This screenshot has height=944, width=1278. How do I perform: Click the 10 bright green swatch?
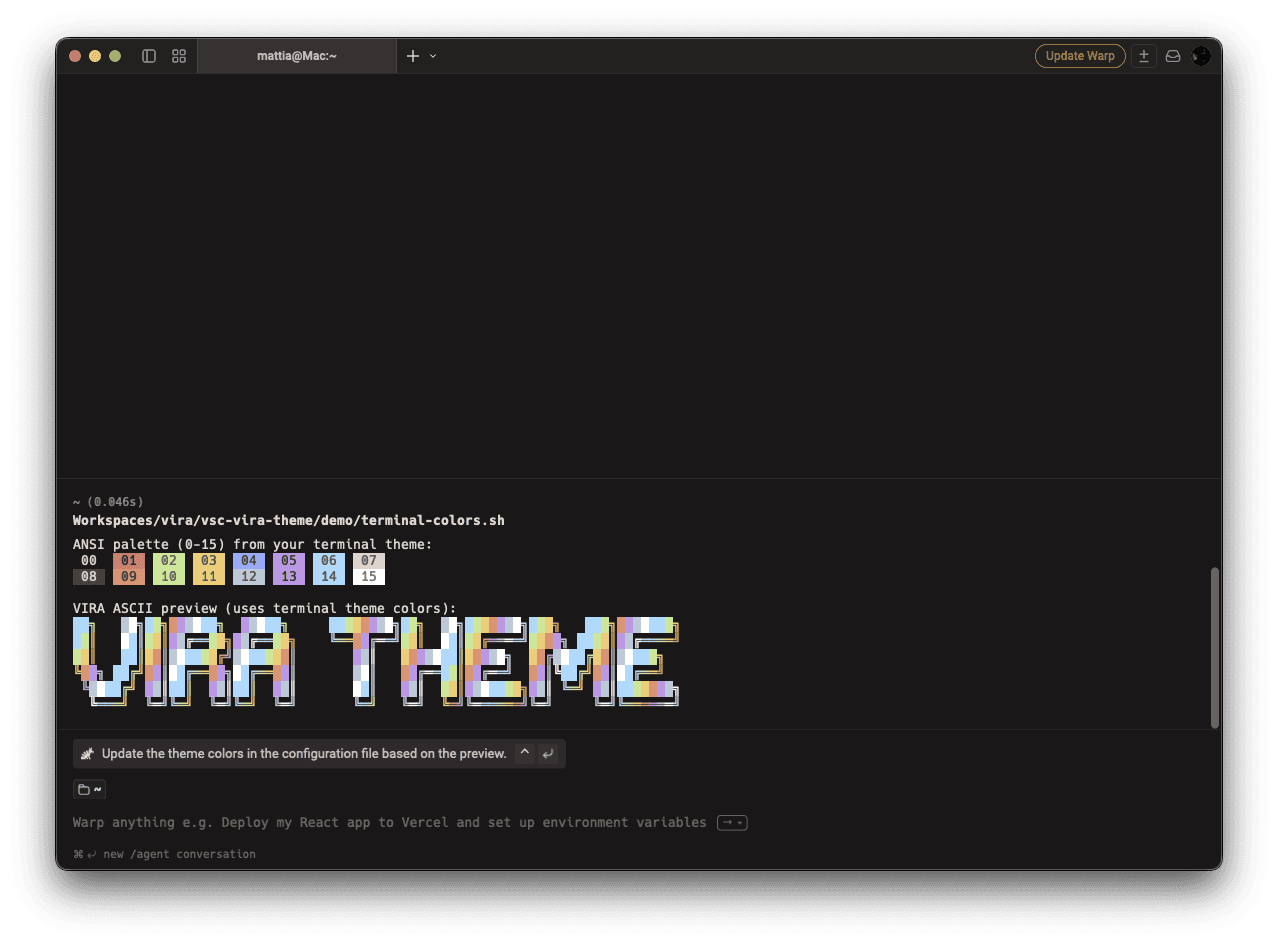tap(169, 577)
